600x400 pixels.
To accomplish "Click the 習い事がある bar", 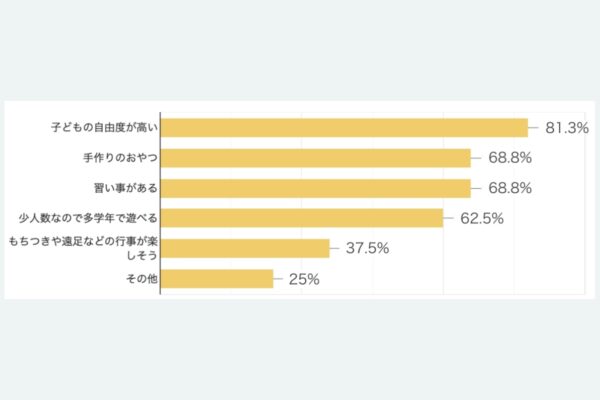I will tap(315, 188).
